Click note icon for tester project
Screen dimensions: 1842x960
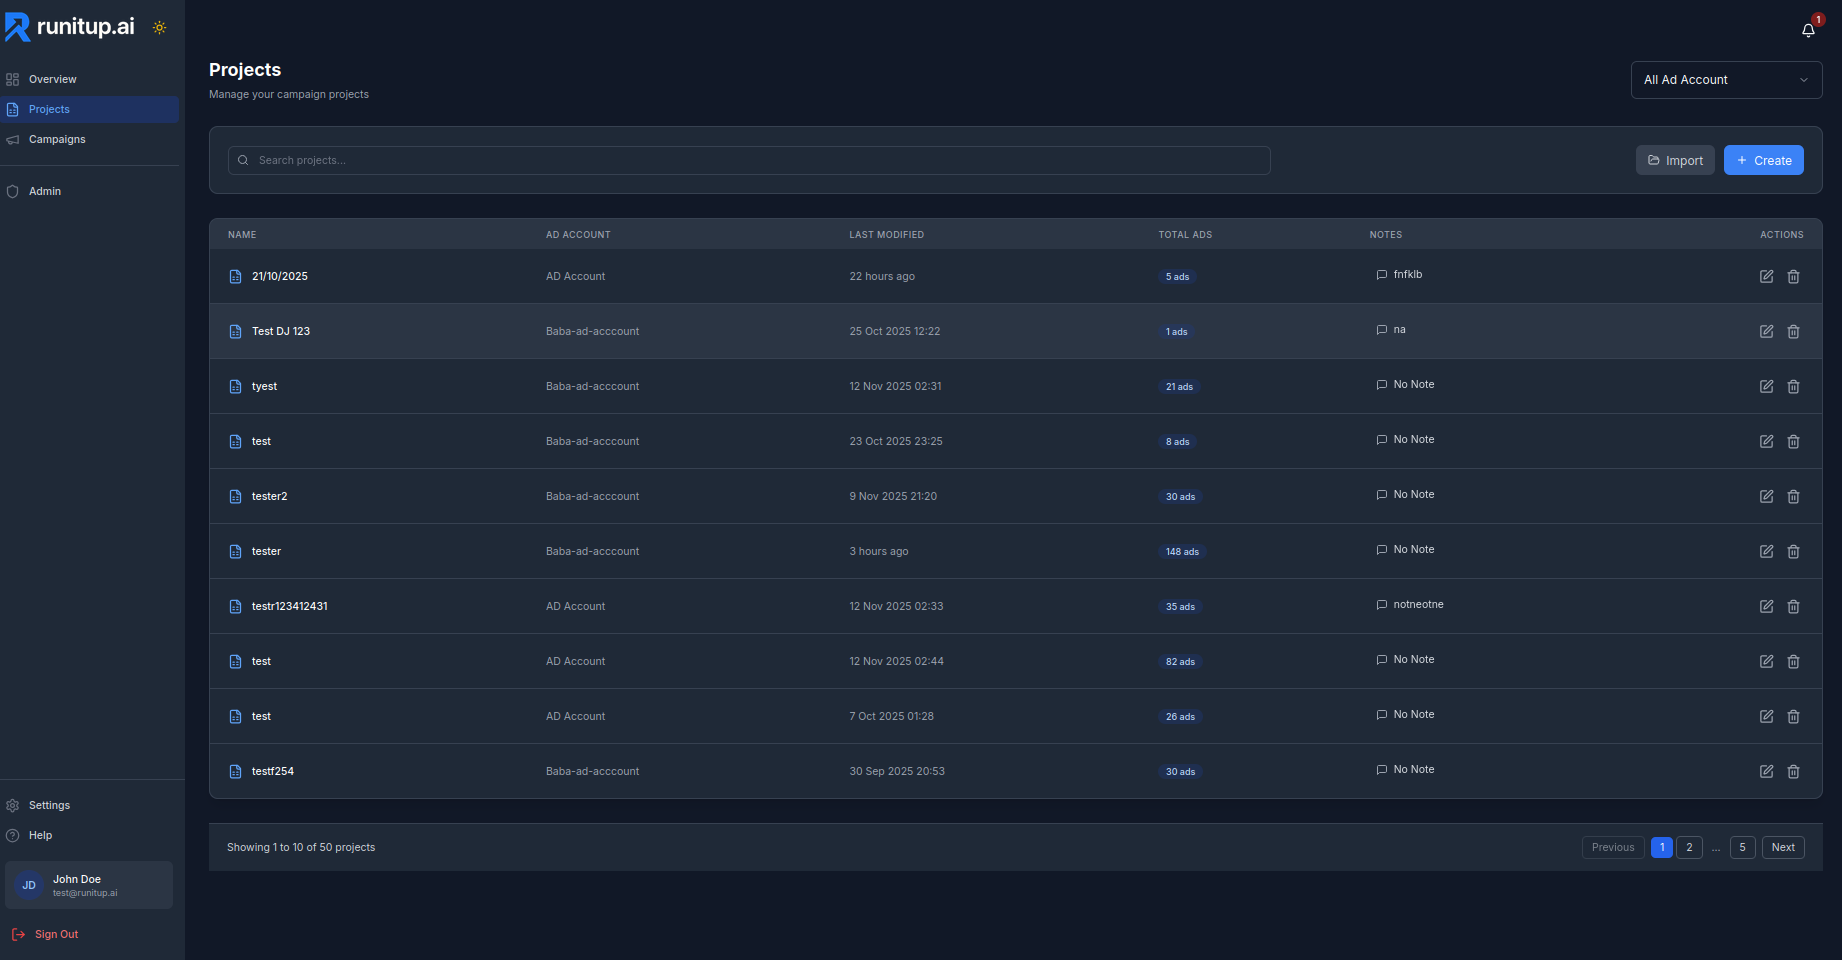(x=1381, y=550)
